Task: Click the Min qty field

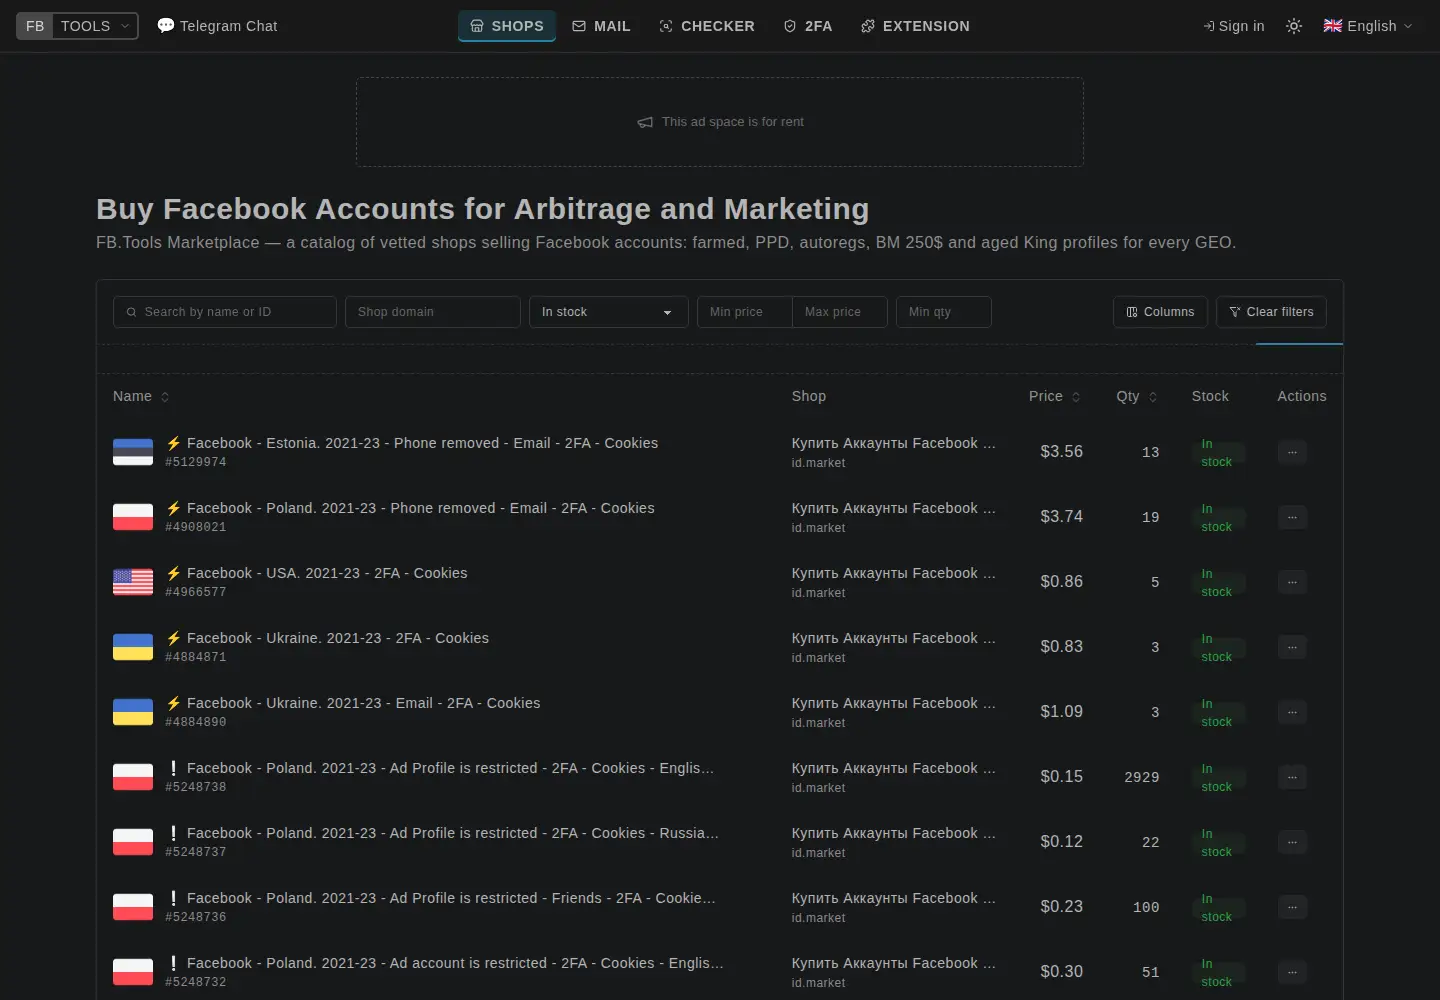Action: [x=944, y=312]
